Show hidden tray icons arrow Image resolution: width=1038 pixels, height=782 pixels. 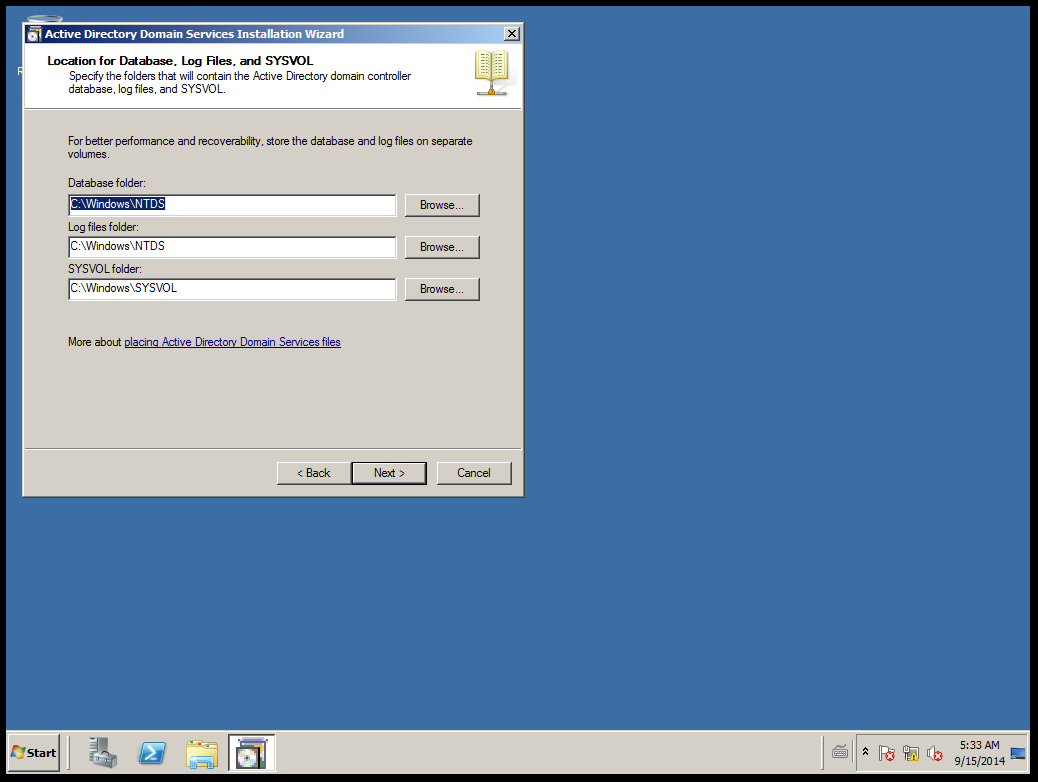[x=865, y=752]
